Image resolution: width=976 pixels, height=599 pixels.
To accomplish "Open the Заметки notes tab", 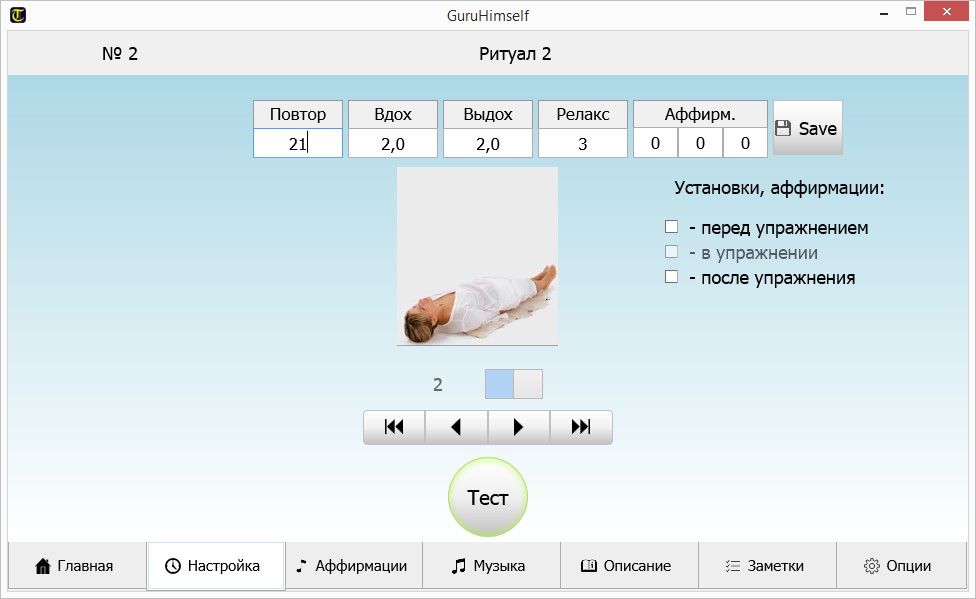I will coord(766,566).
